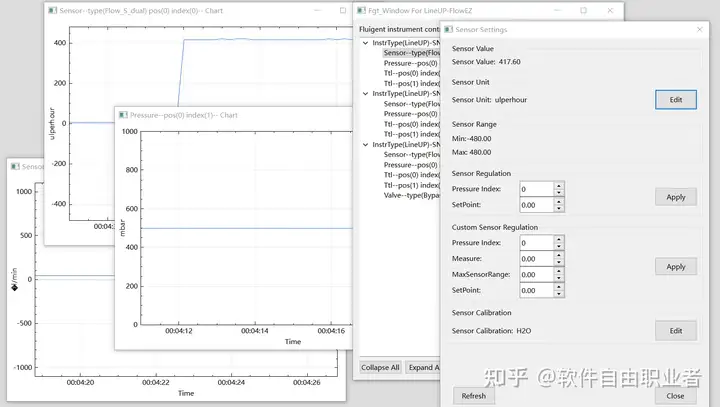Click the Expand All button in Fgt_Window
The image size is (720, 407).
pyautogui.click(x=423, y=367)
